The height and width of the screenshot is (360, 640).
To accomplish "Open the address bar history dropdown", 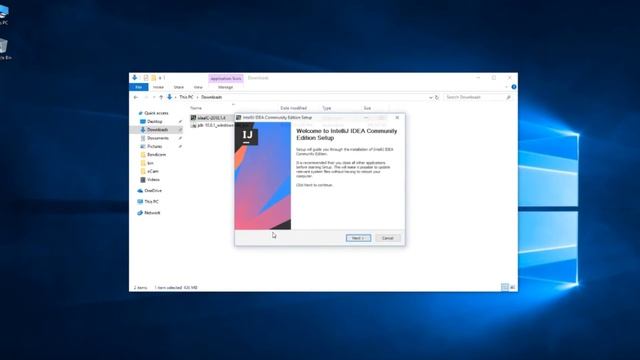I will (x=430, y=98).
